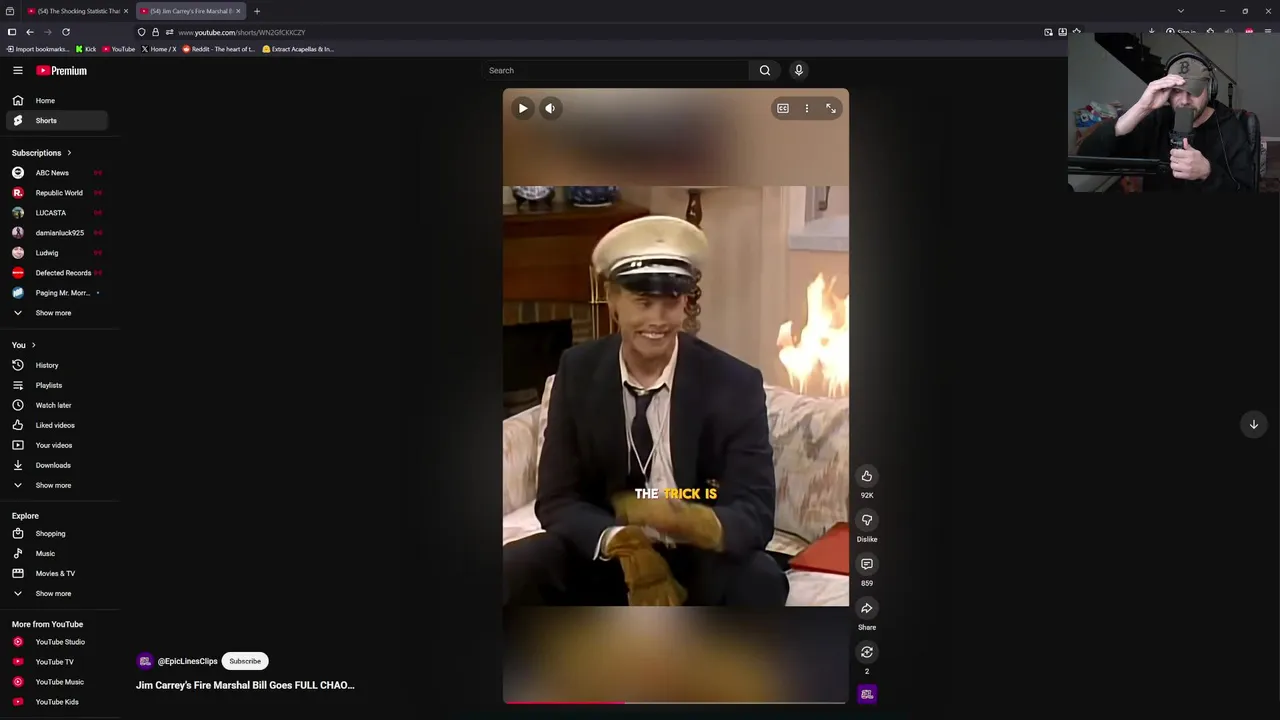Open the Jim Carrey's Fire Marshal Bill title
Viewport: 1280px width, 720px height.
tap(245, 685)
